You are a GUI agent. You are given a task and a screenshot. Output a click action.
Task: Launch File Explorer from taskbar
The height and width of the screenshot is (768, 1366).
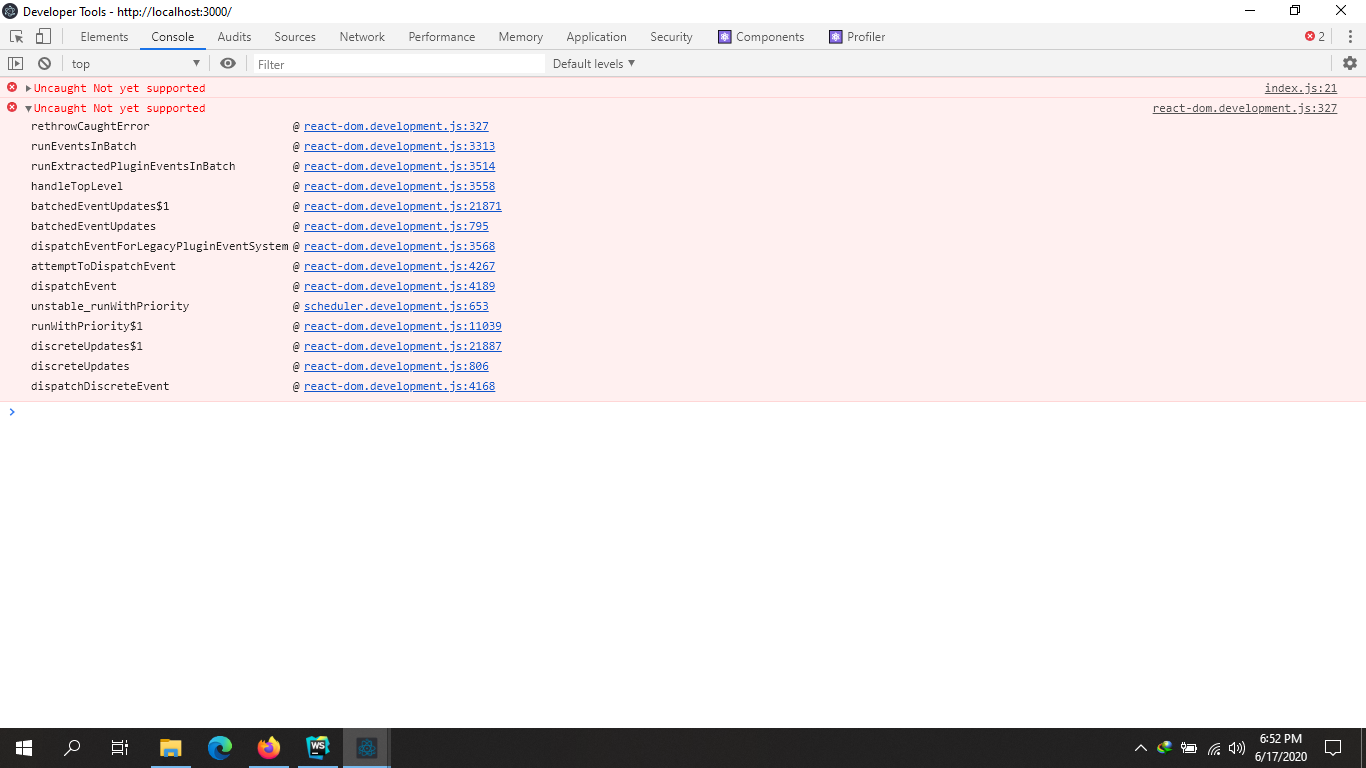[170, 748]
